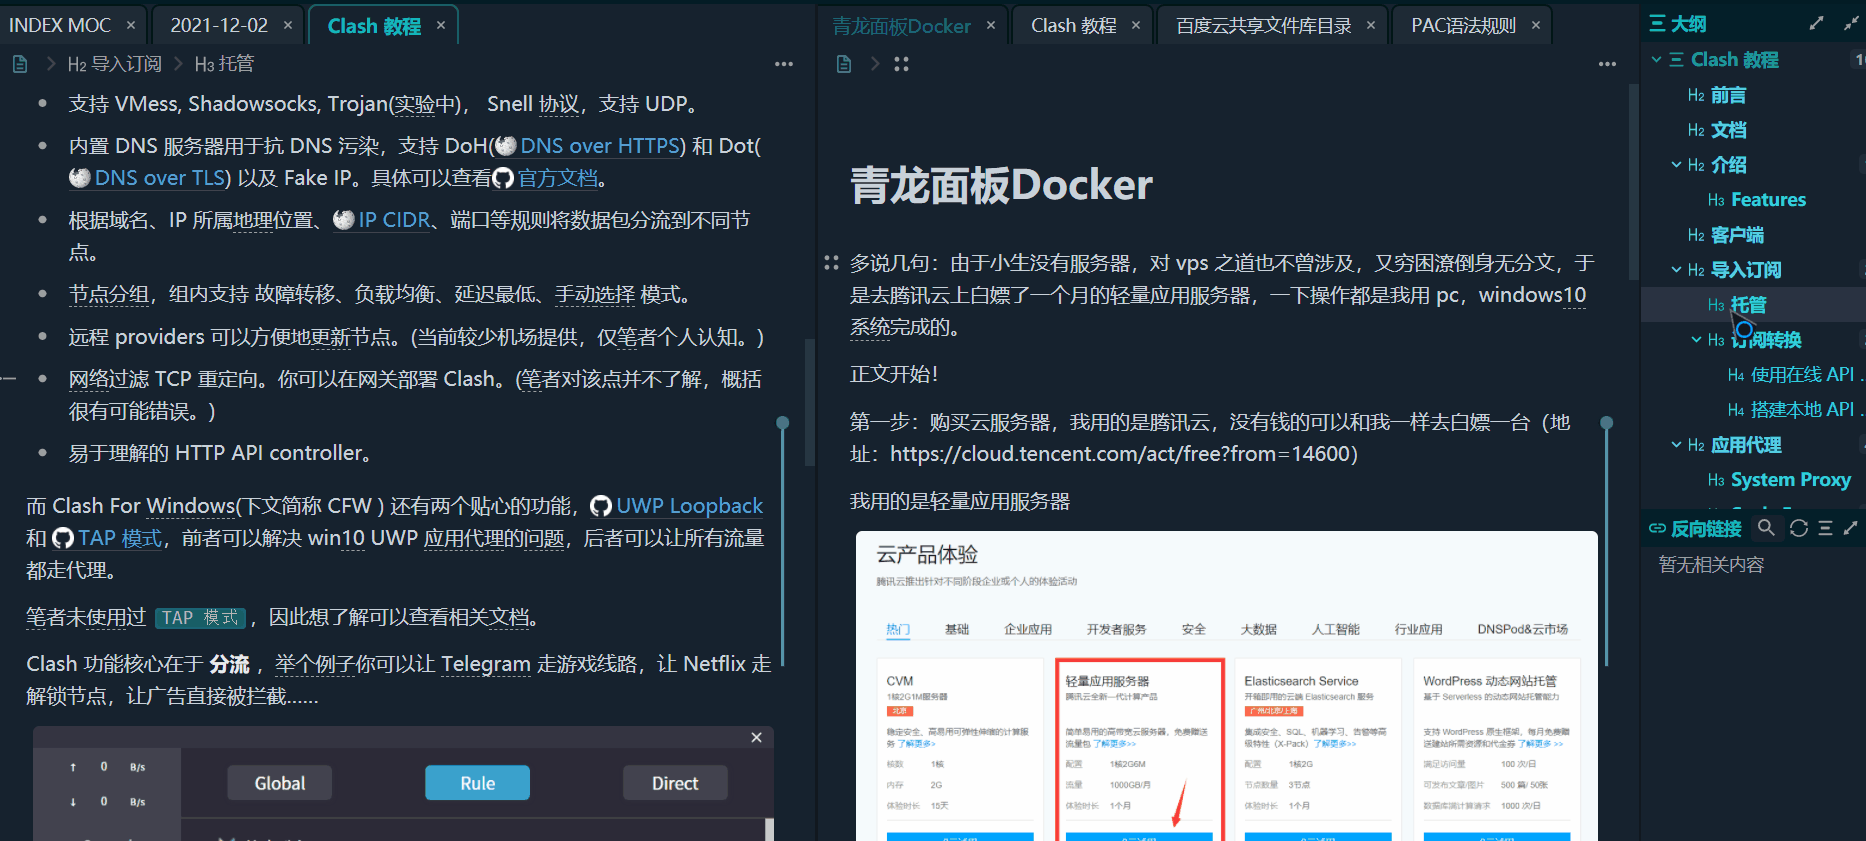Go to H2 客户端 heading in outline
The width and height of the screenshot is (1866, 841).
(1737, 235)
